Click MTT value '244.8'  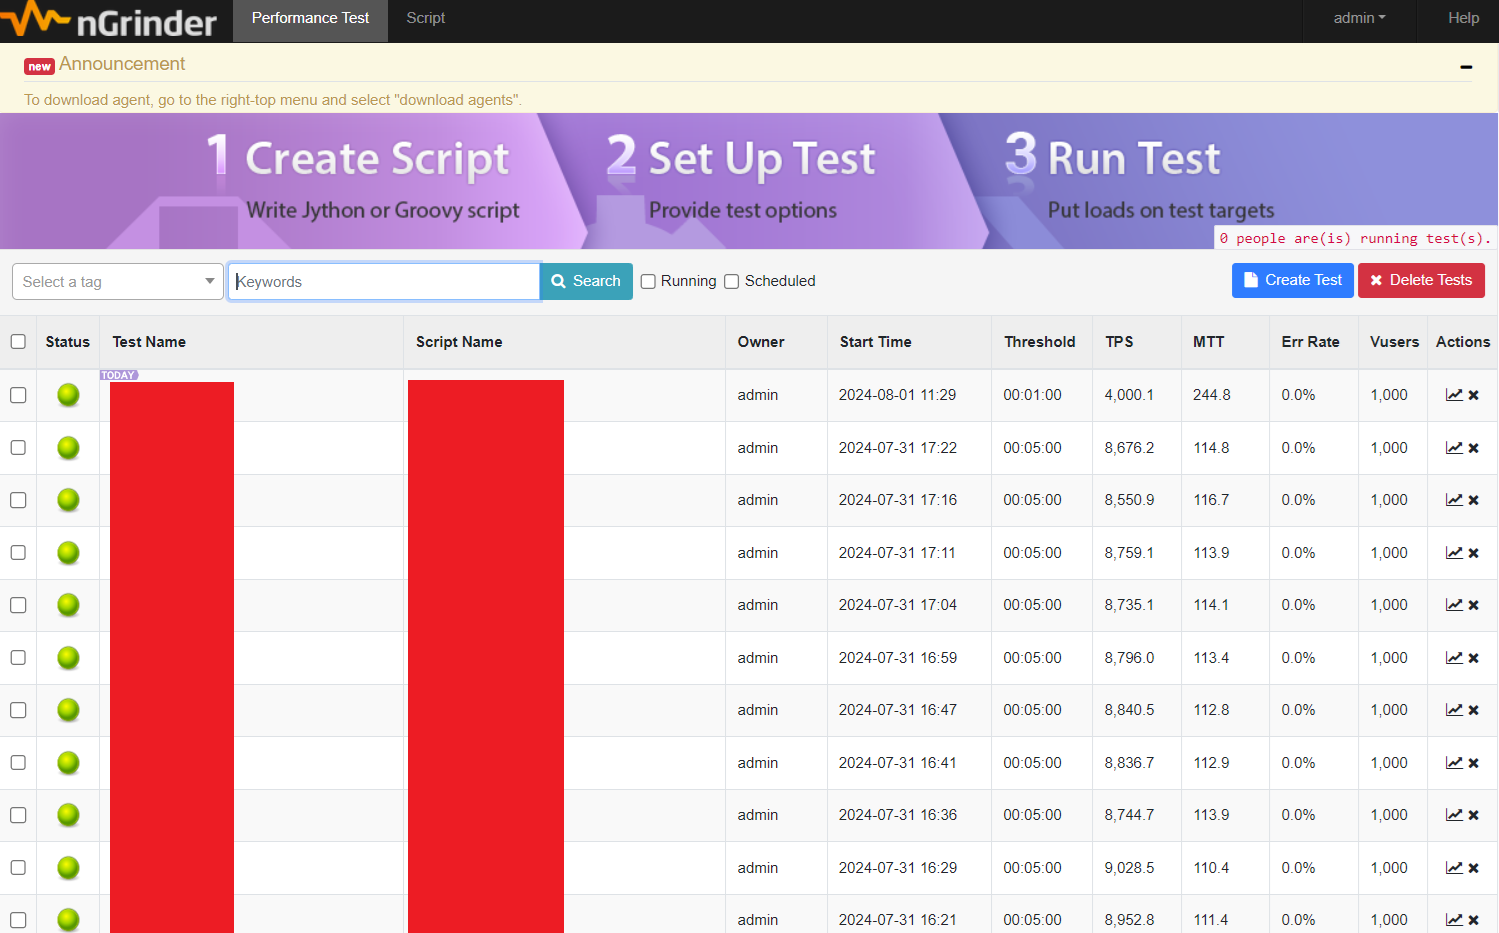(x=1211, y=395)
